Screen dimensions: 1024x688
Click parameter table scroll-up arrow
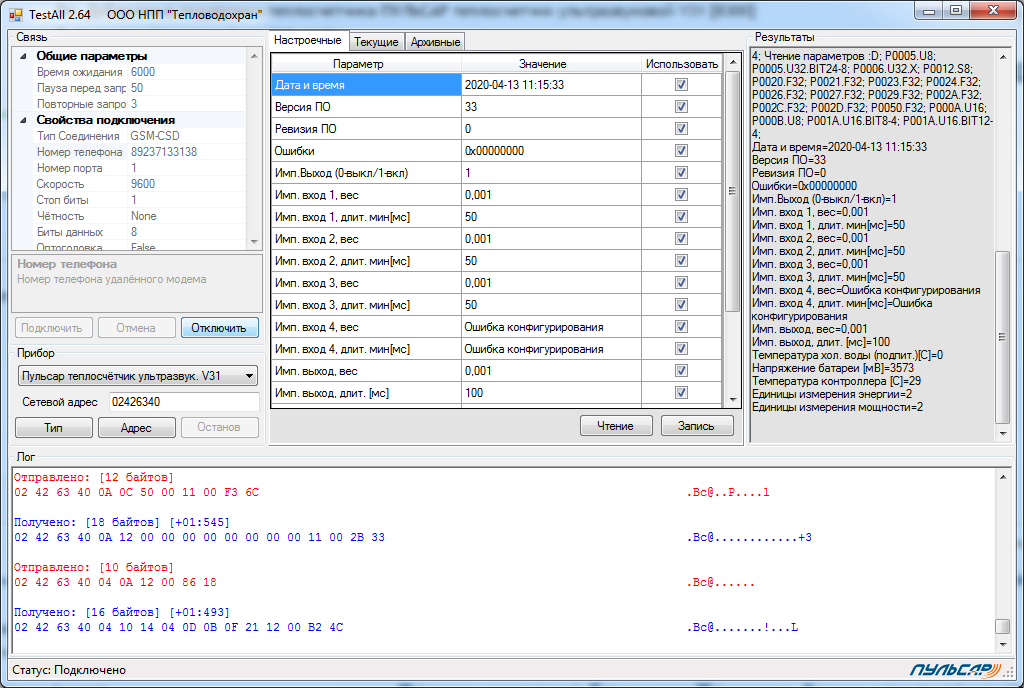click(x=733, y=62)
